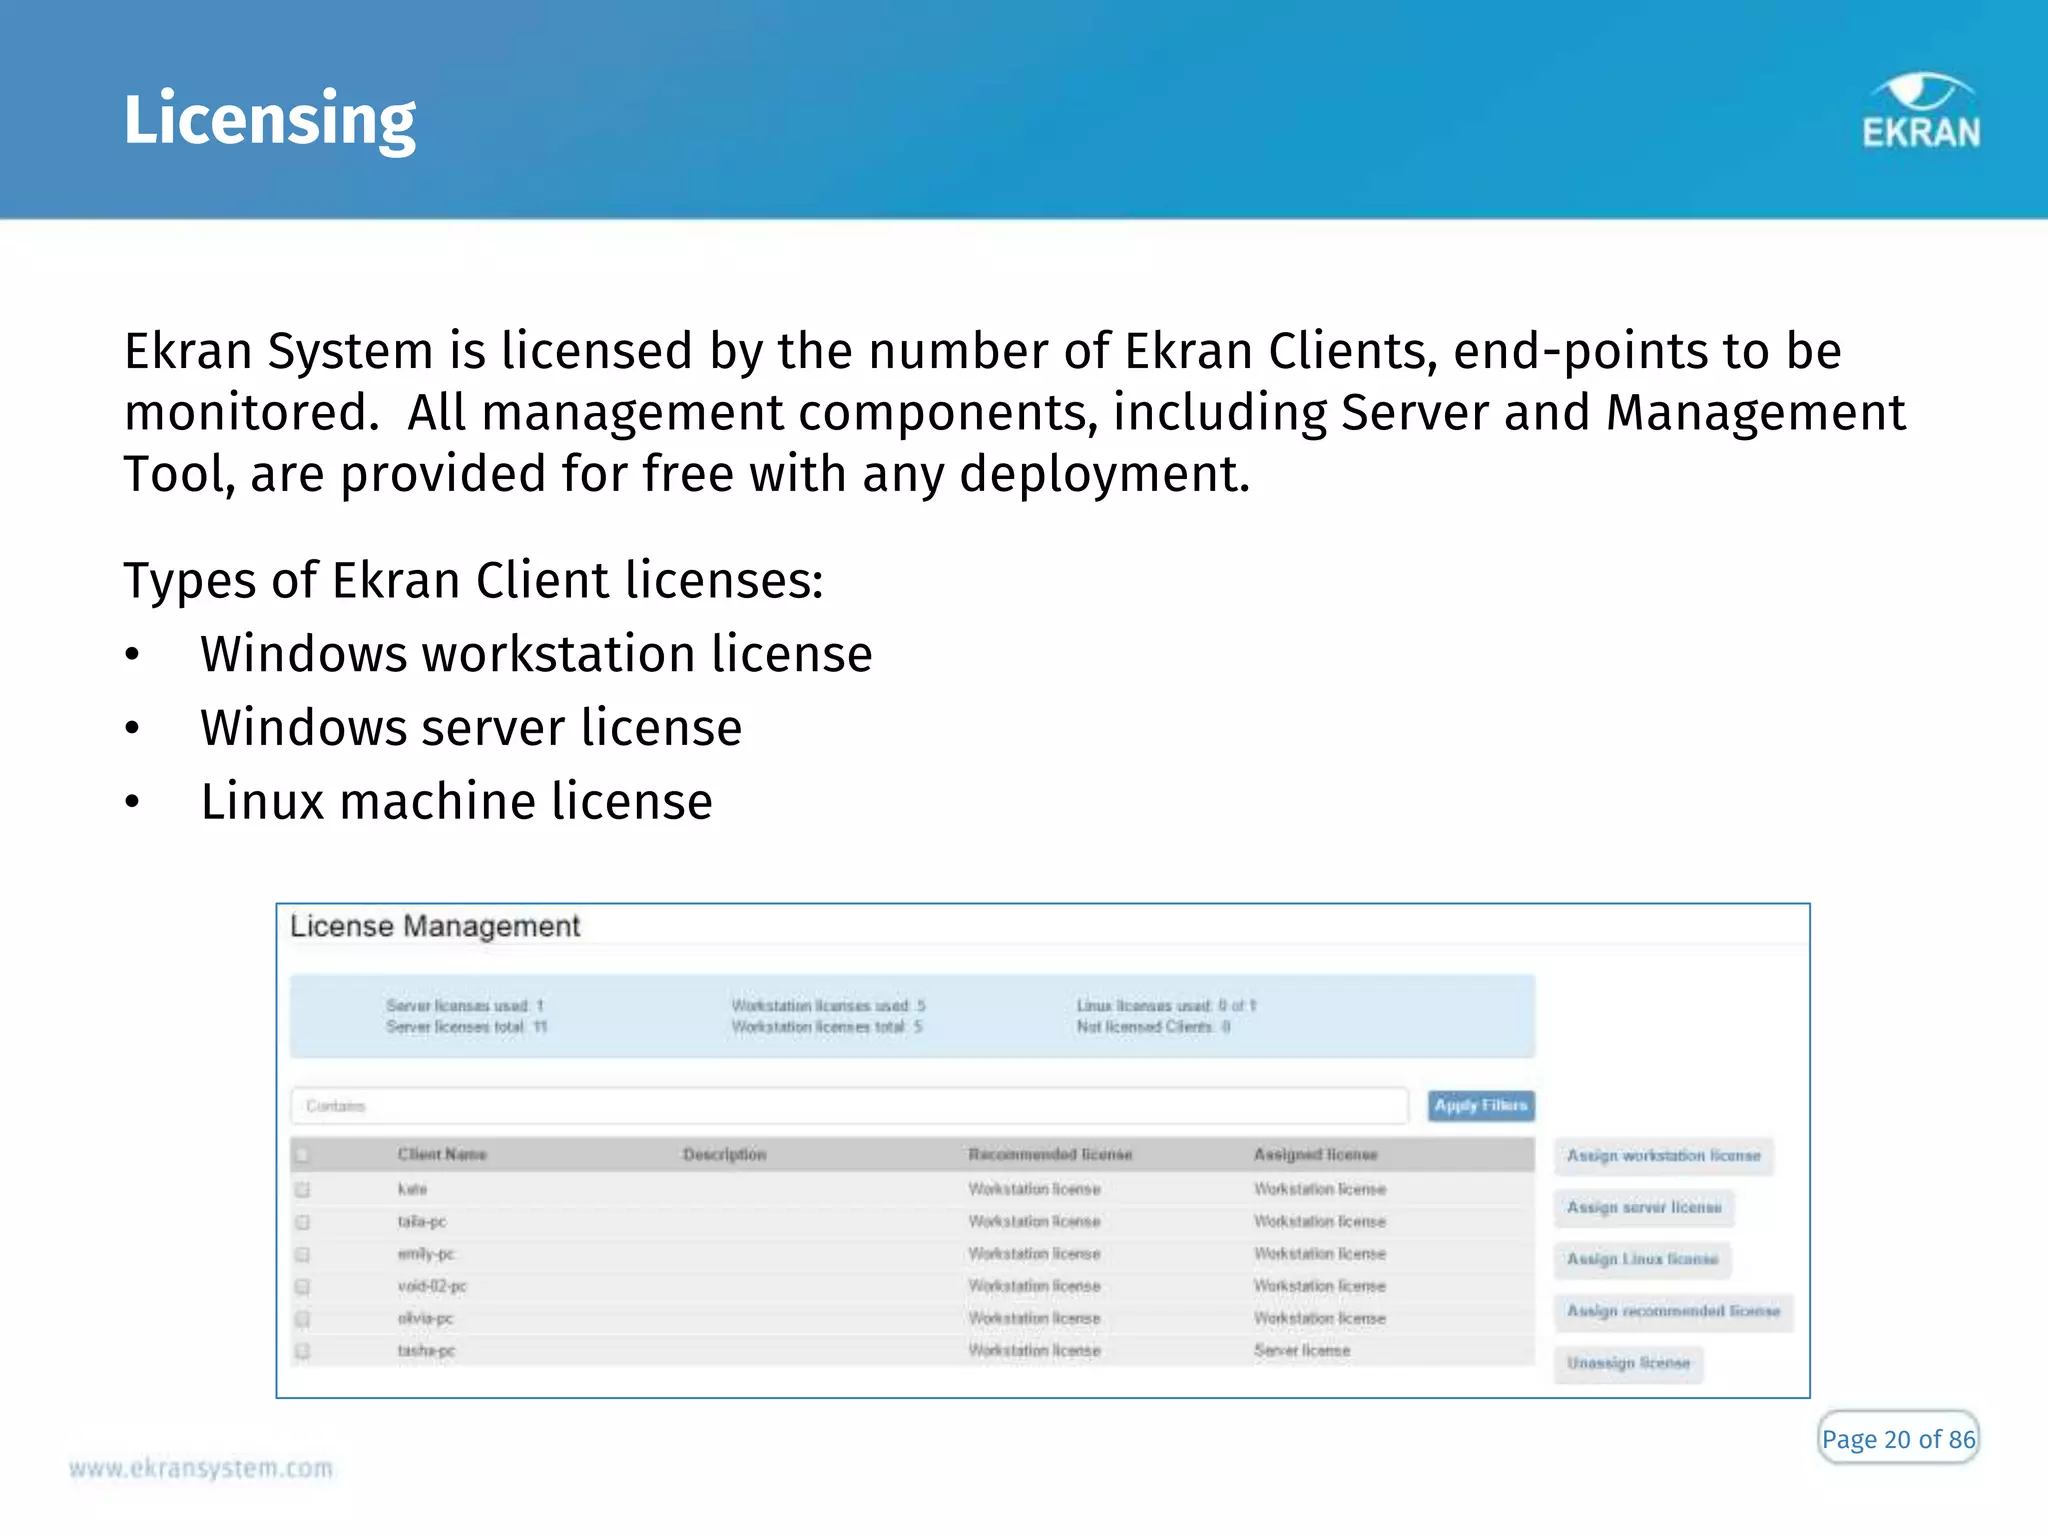Click the Contains filter input field
This screenshot has height=1536, width=2048.
pyautogui.click(x=849, y=1106)
